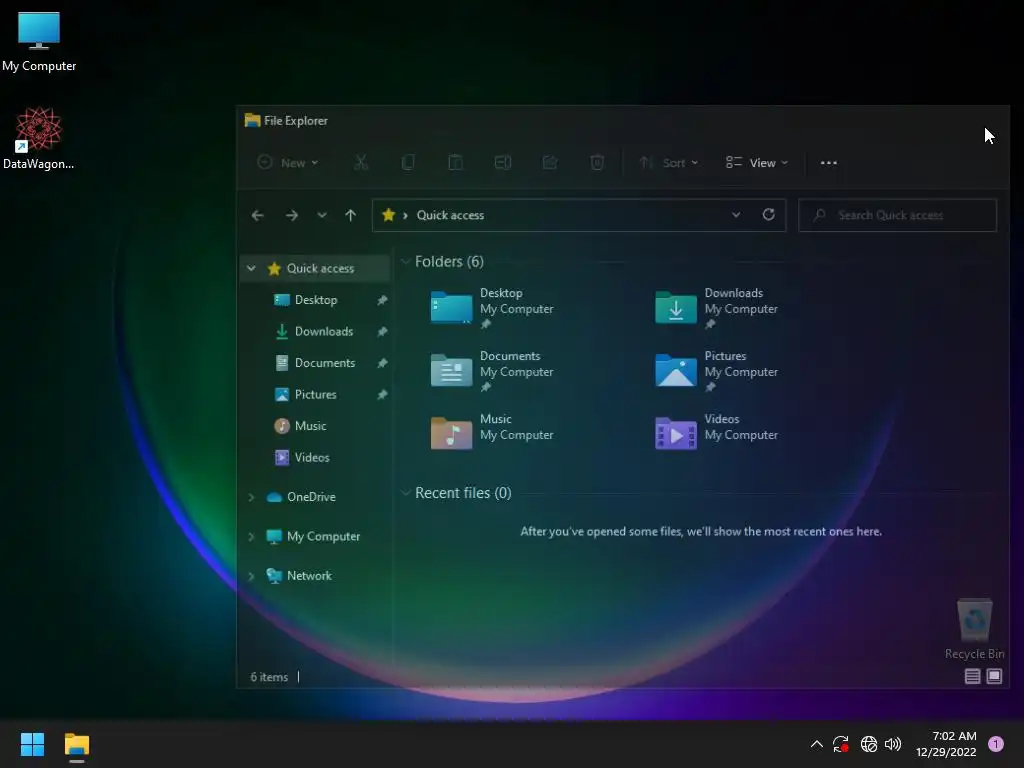Open the Music folder tile
1024x768 pixels.
pos(492,434)
